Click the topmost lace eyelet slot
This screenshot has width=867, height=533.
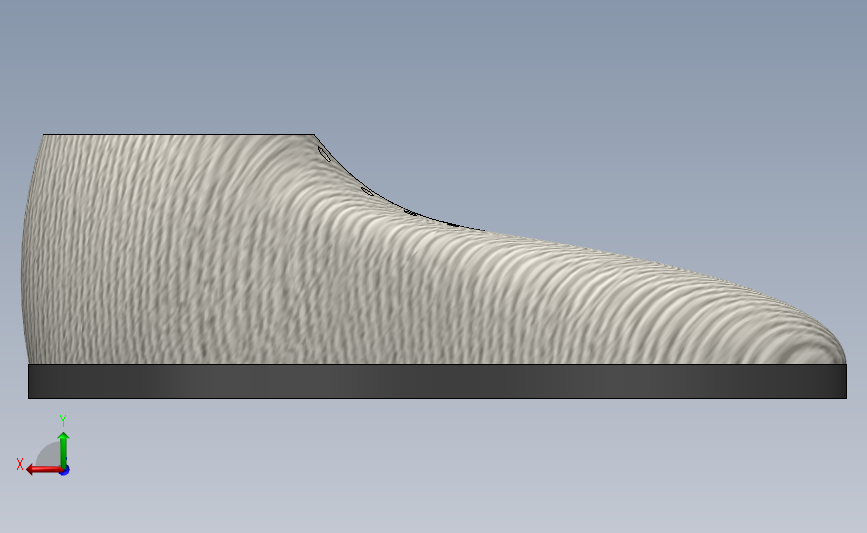(324, 154)
